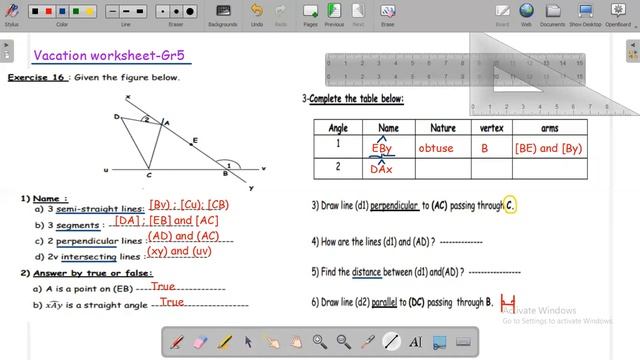The image size is (640, 360).
Task: Select the Draw Lines tool
Action: 391,342
